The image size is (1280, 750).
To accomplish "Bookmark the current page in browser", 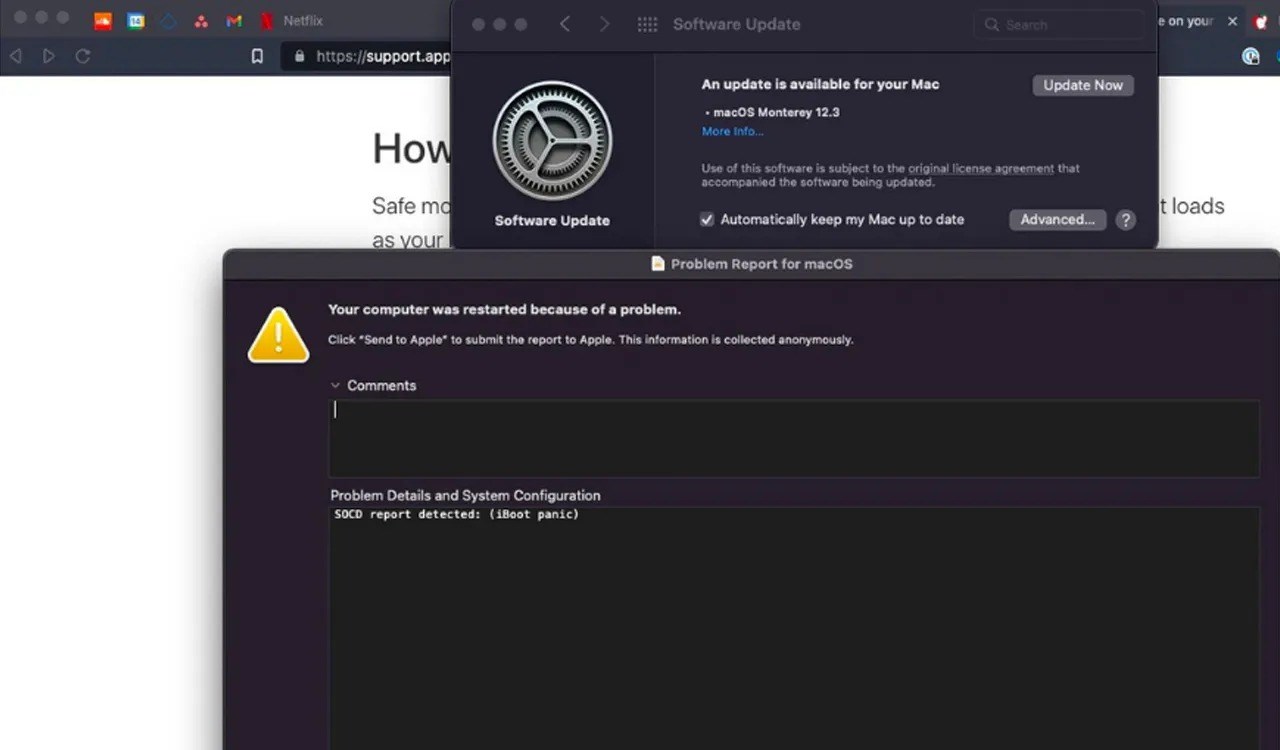I will click(257, 56).
